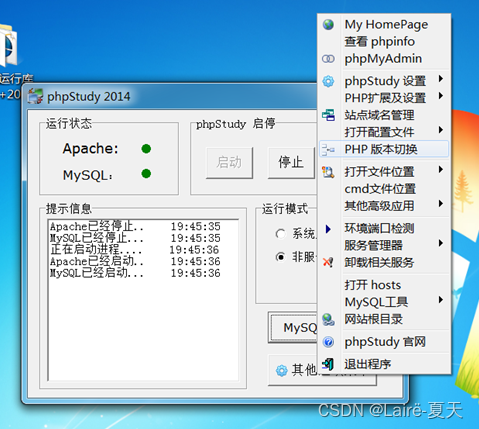Visit phpStudy 官网 from the menu
Image resolution: width=479 pixels, height=429 pixels.
click(384, 342)
